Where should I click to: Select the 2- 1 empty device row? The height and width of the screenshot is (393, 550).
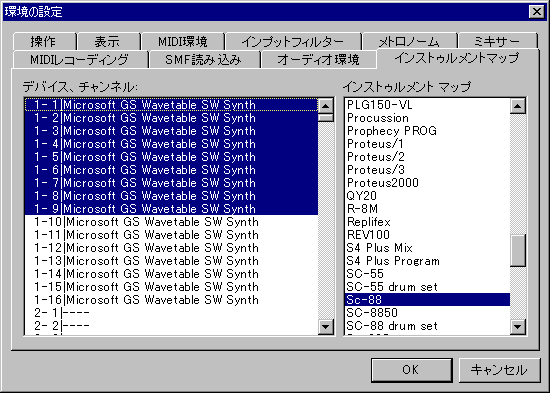tap(172, 313)
